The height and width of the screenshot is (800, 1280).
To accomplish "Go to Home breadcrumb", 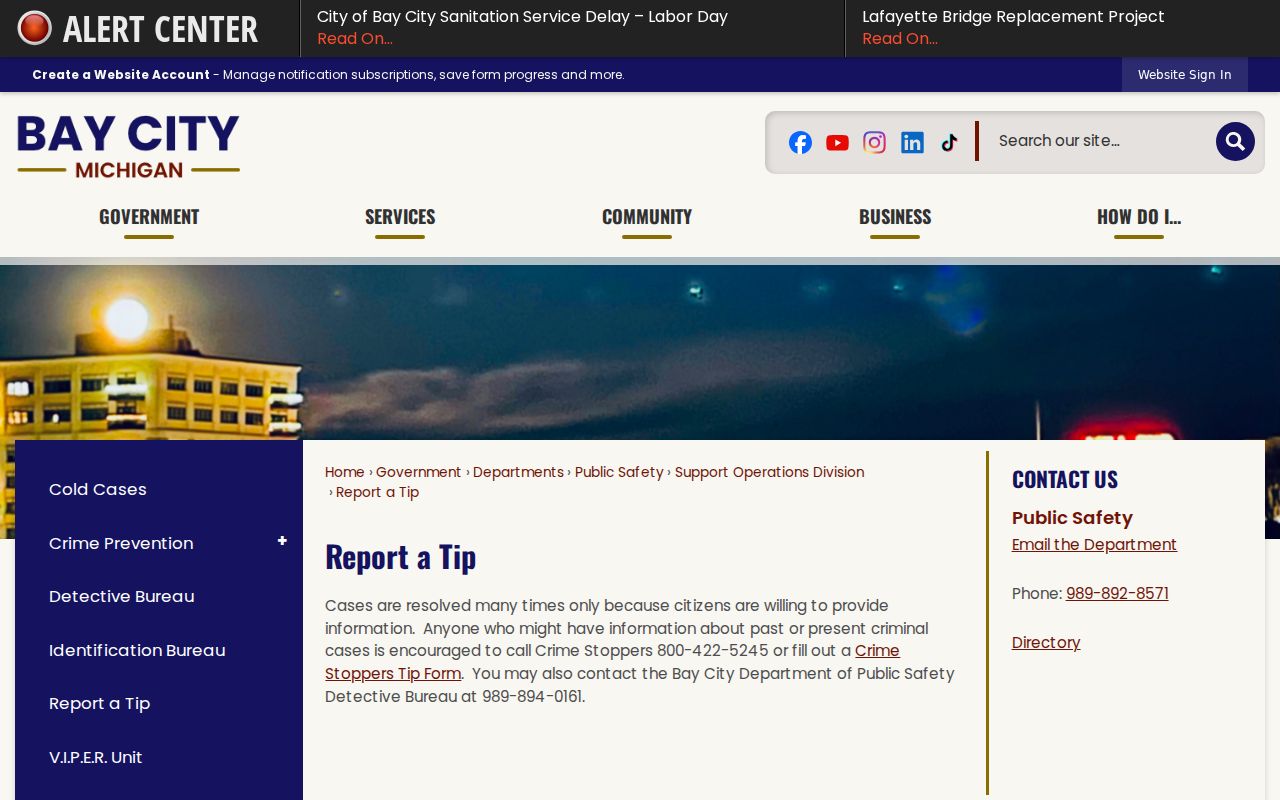I will click(x=345, y=472).
